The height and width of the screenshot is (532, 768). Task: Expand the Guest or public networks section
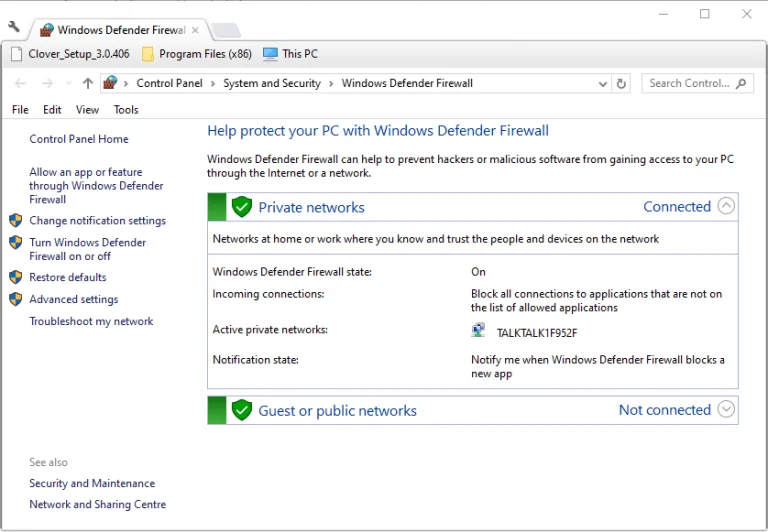coord(727,410)
